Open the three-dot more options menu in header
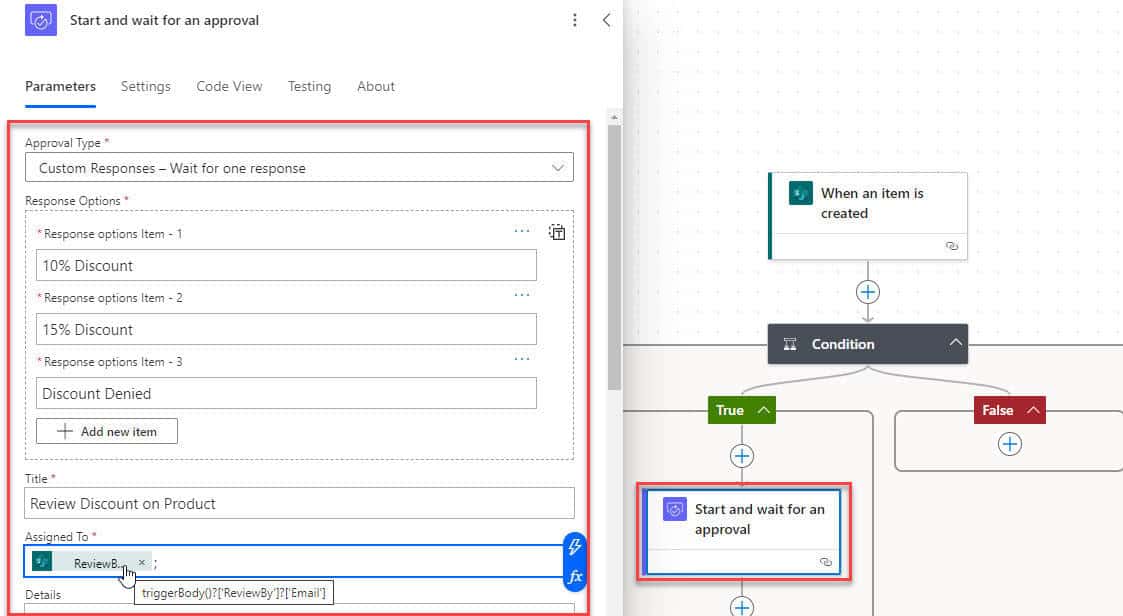This screenshot has height=616, width=1123. (574, 20)
